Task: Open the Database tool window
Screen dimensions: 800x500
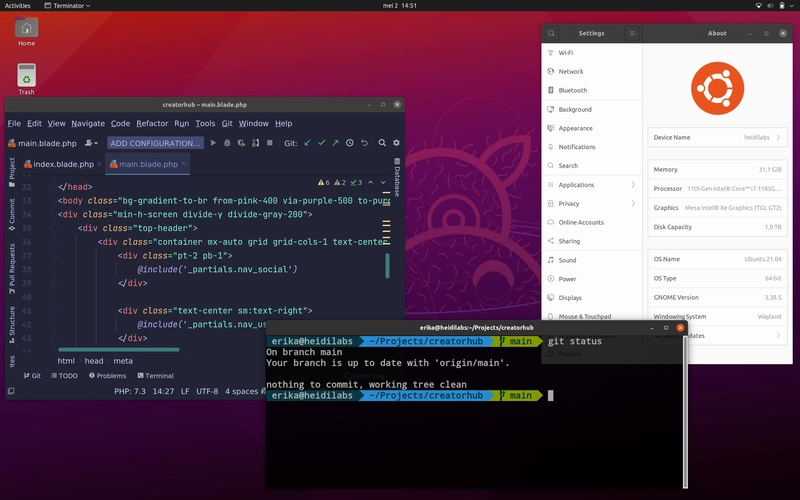Action: [397, 177]
